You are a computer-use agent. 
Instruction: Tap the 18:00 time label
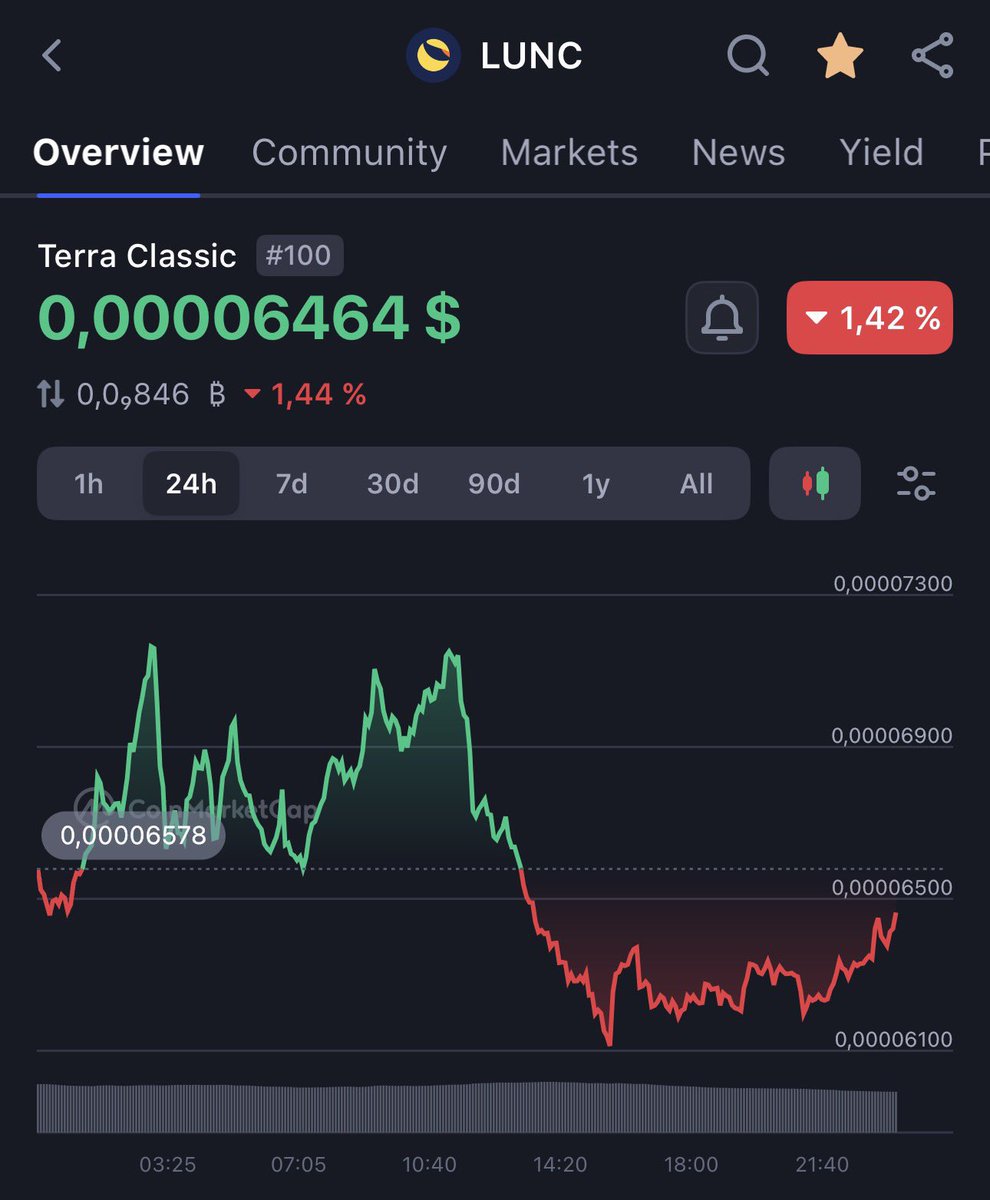[x=691, y=1165]
